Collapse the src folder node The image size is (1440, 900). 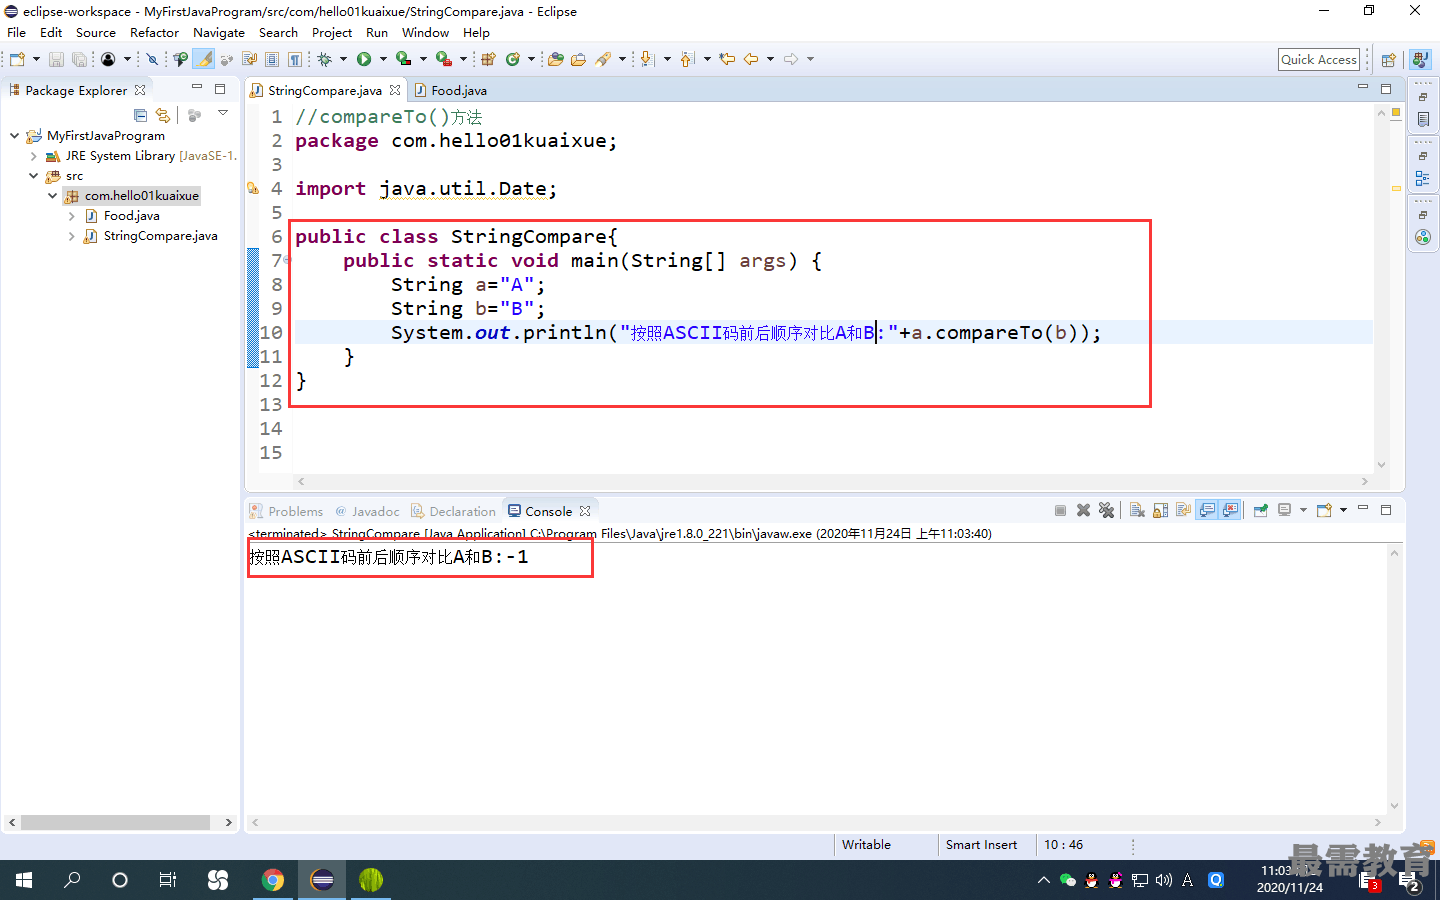(x=33, y=176)
